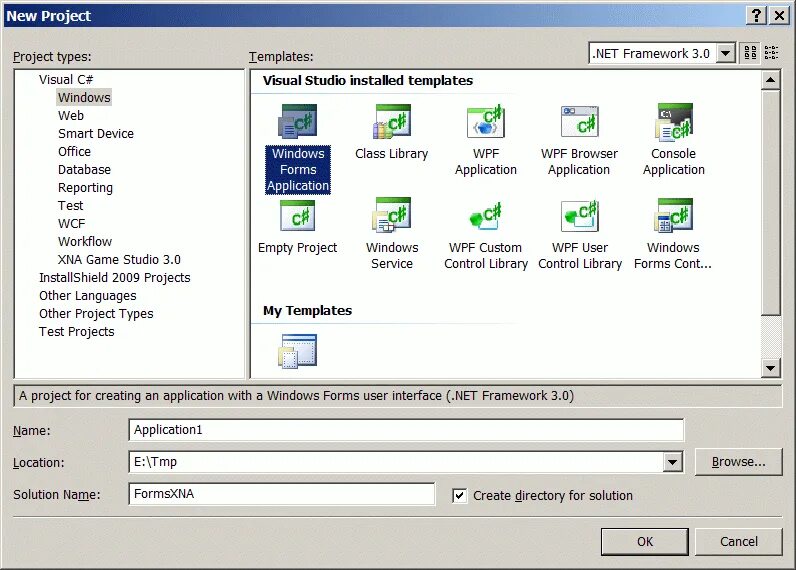Select the WCF project type
Viewport: 796px width, 570px height.
(72, 224)
